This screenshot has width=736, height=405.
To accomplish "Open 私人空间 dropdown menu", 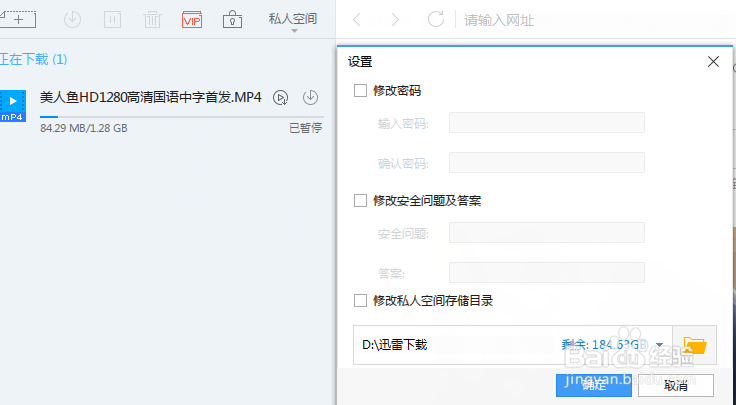I will pyautogui.click(x=293, y=21).
